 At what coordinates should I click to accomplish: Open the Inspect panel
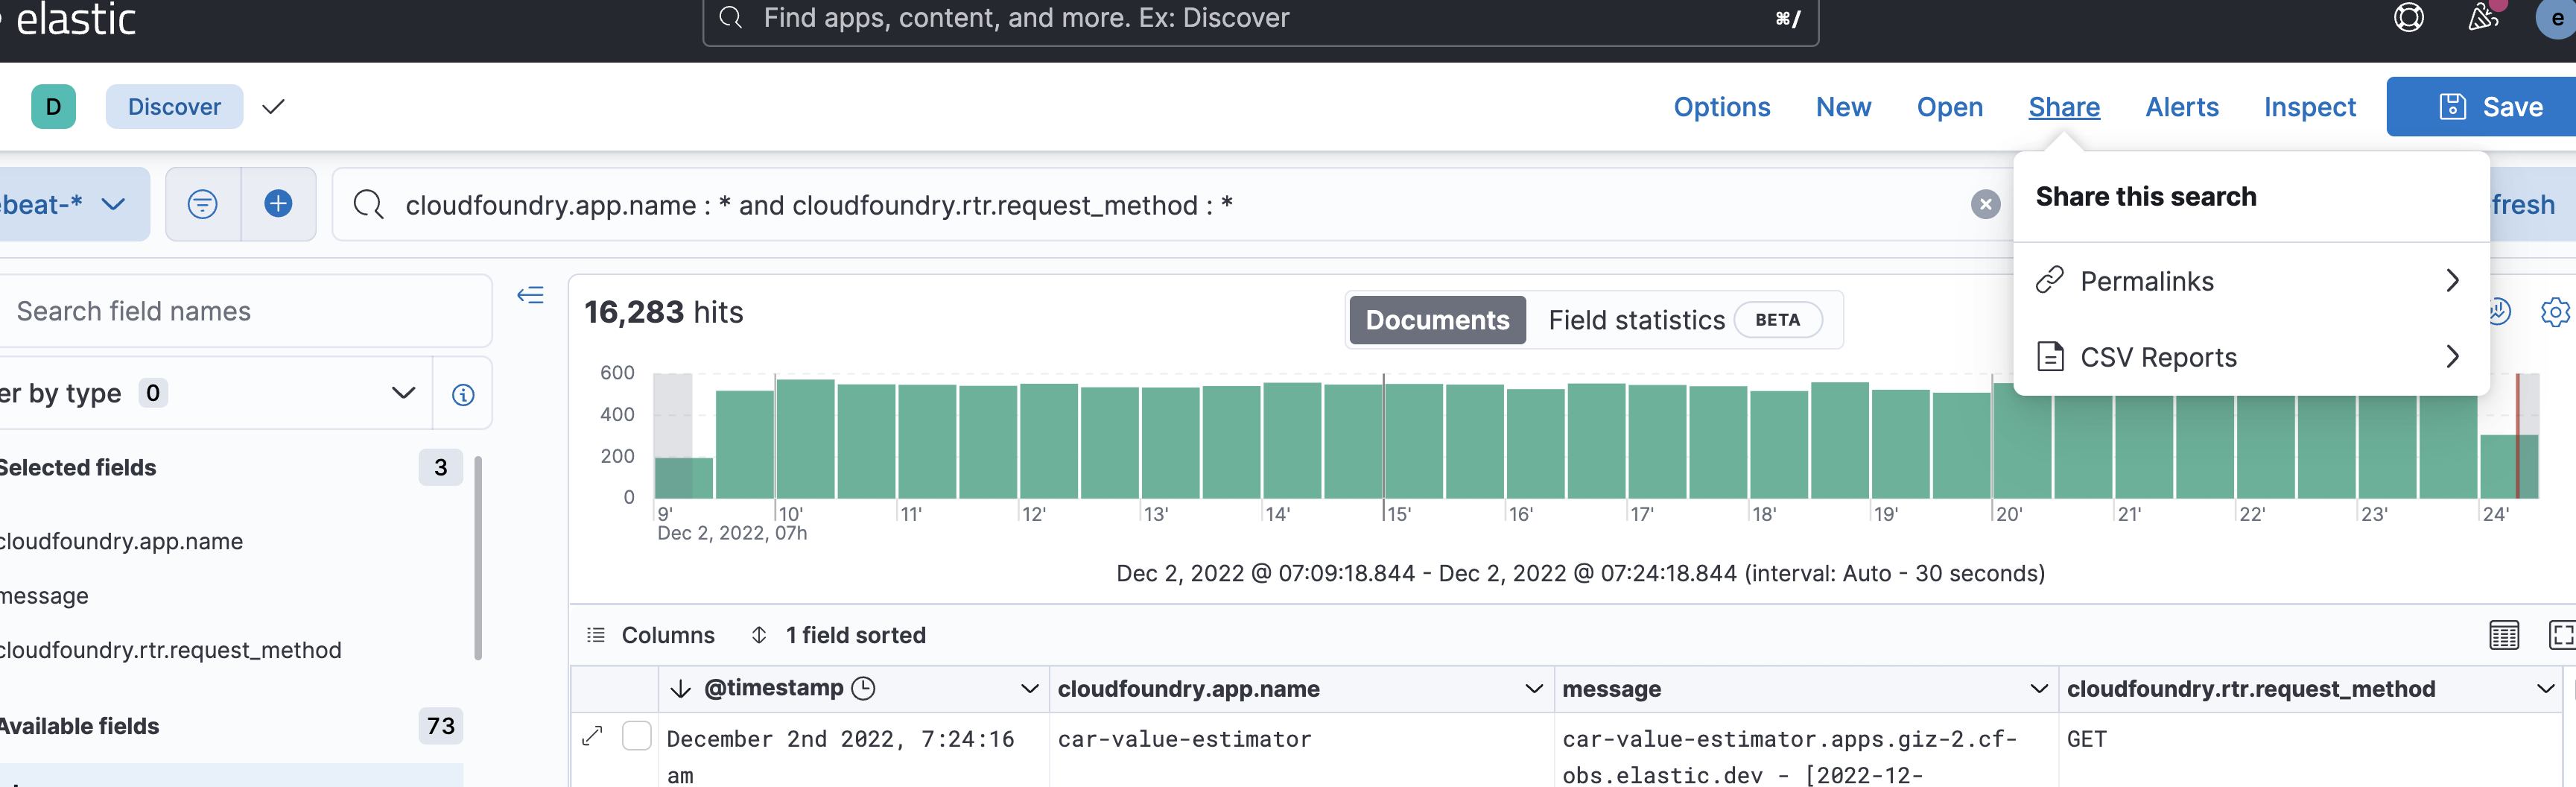[x=2309, y=107]
